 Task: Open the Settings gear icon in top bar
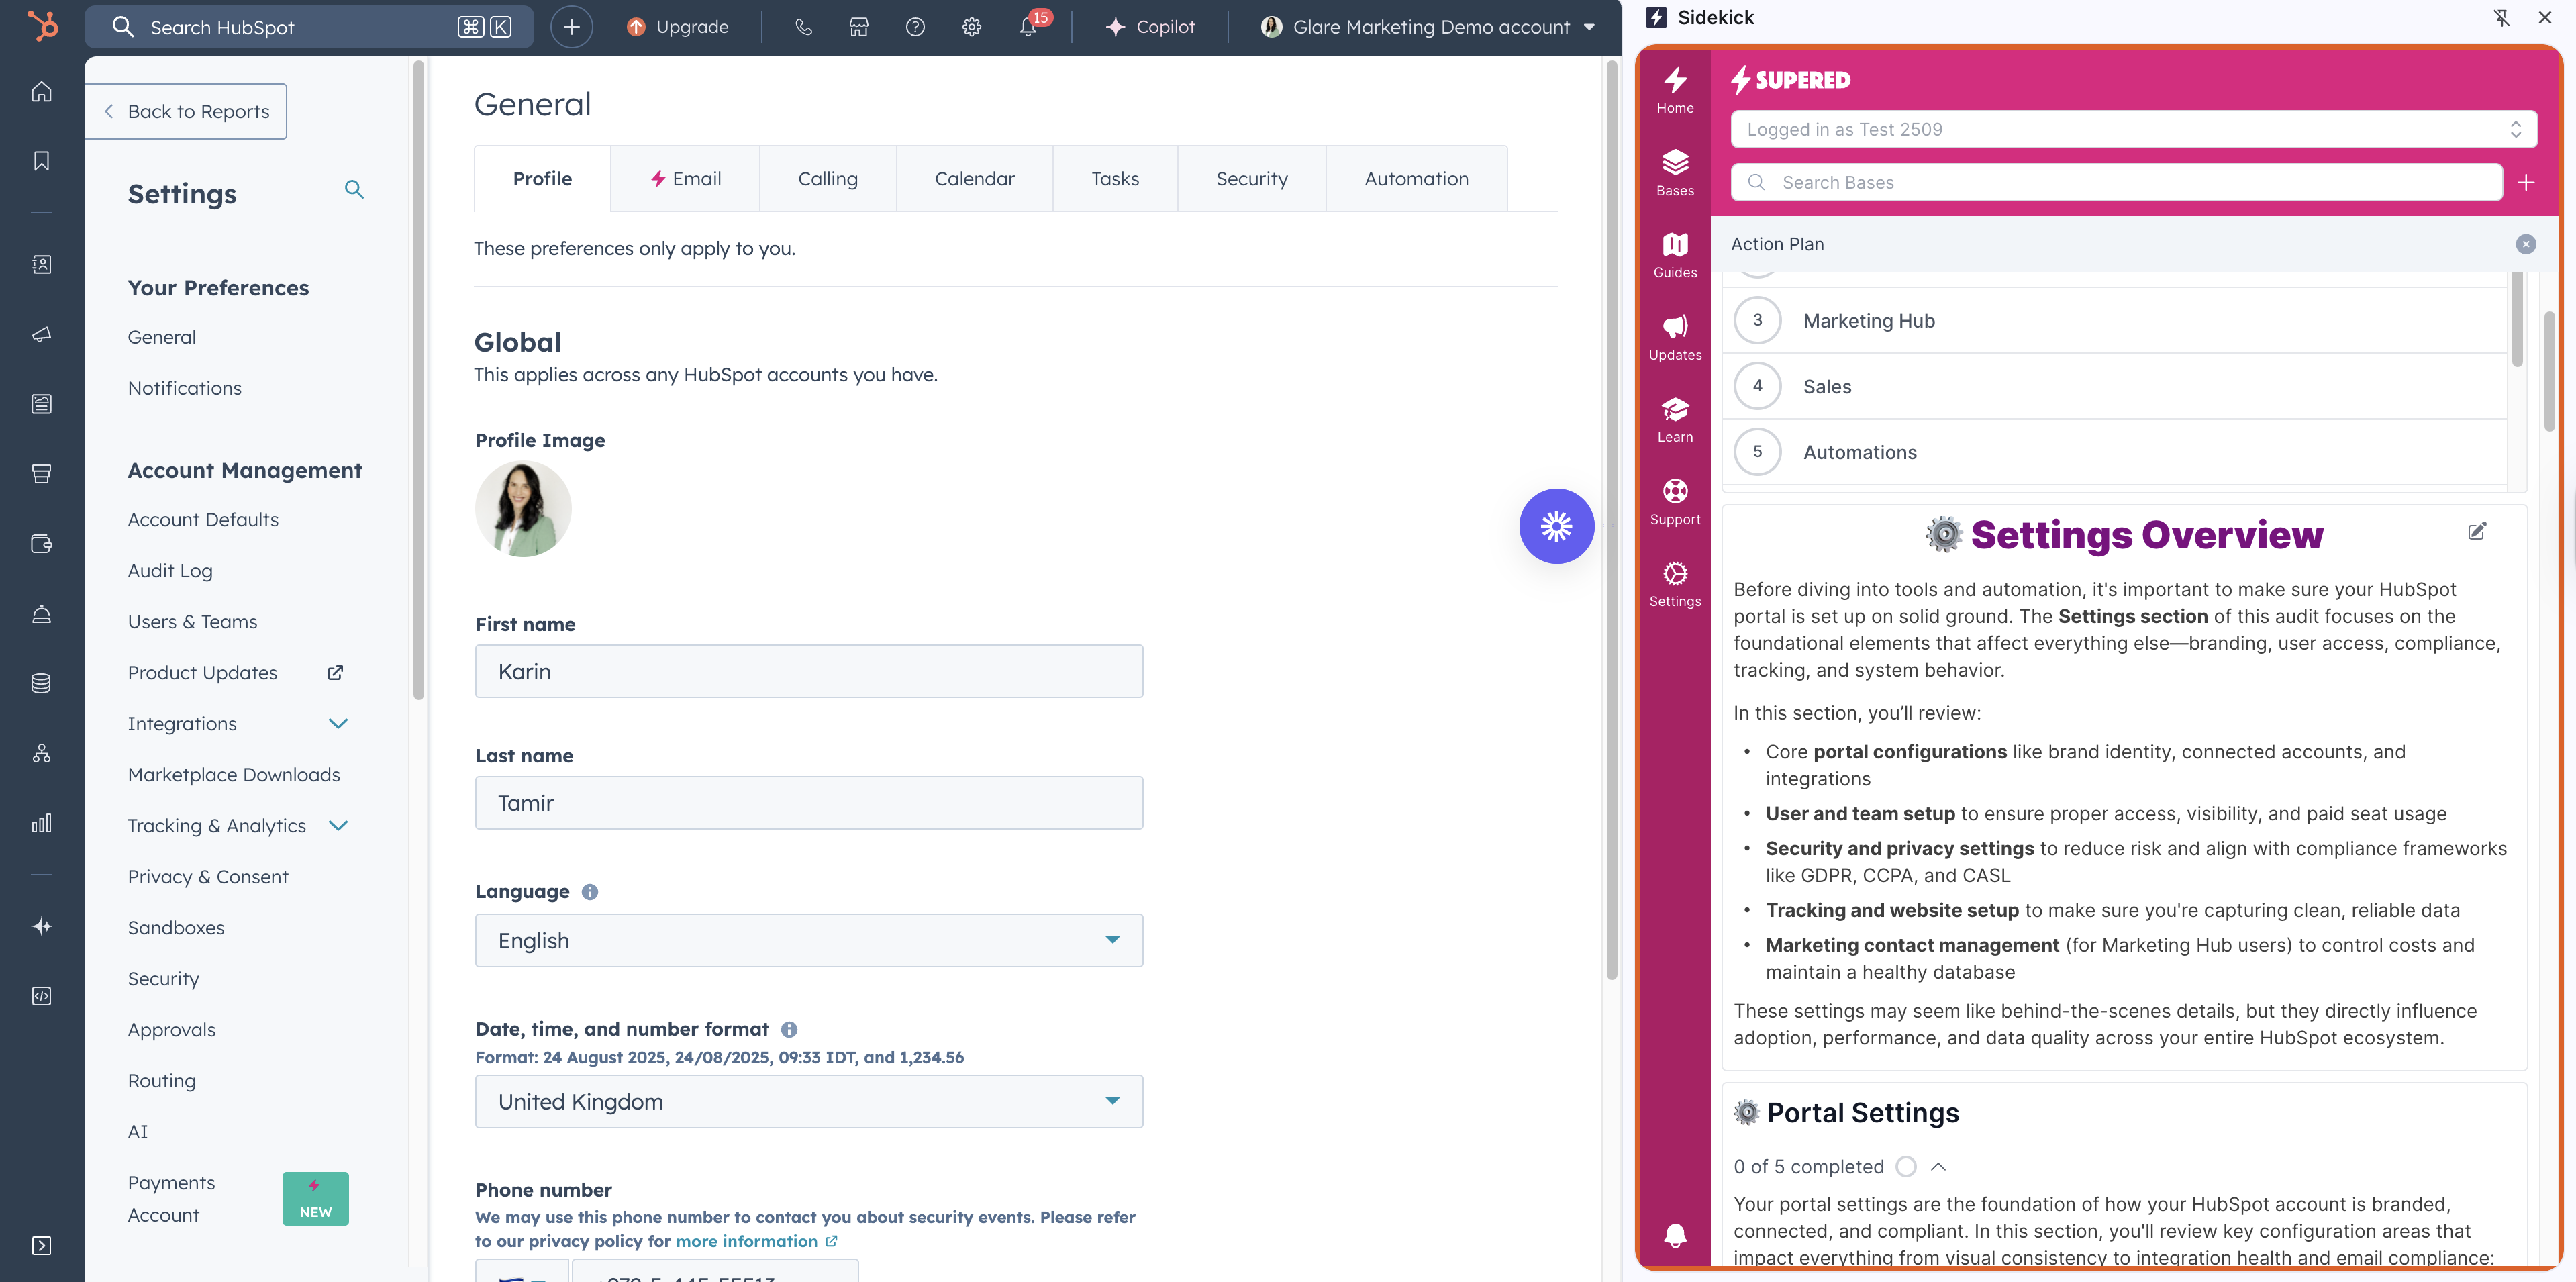(971, 27)
